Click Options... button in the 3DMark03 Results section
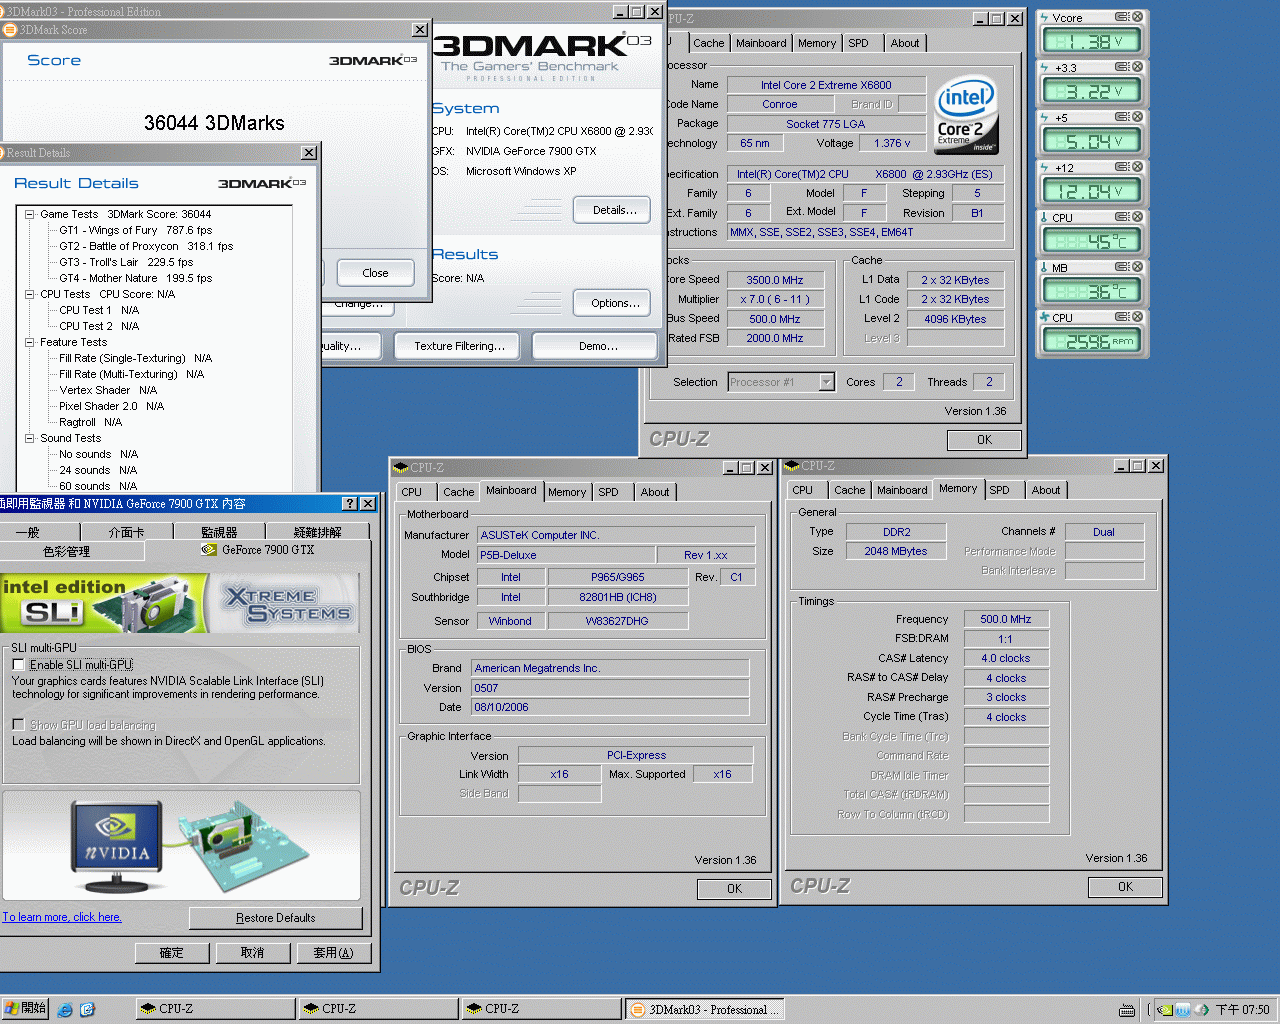Viewport: 1280px width, 1024px height. pyautogui.click(x=612, y=303)
